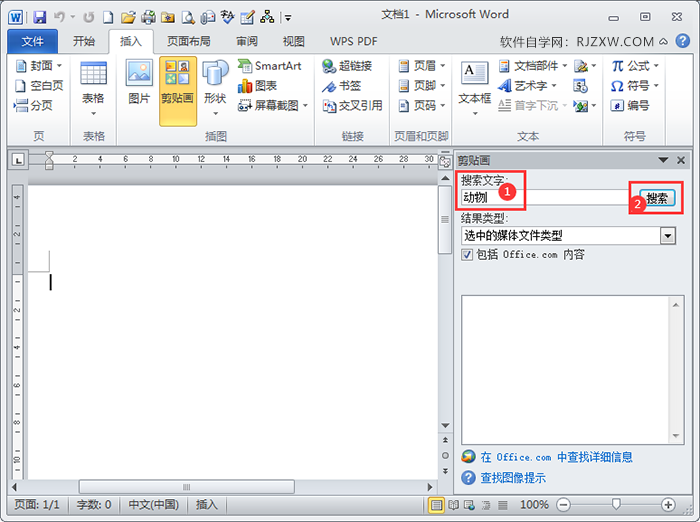Screen dimensions: 700x522
Task: Open the Screenshot (屏幕截图) dropdown
Action: click(273, 105)
